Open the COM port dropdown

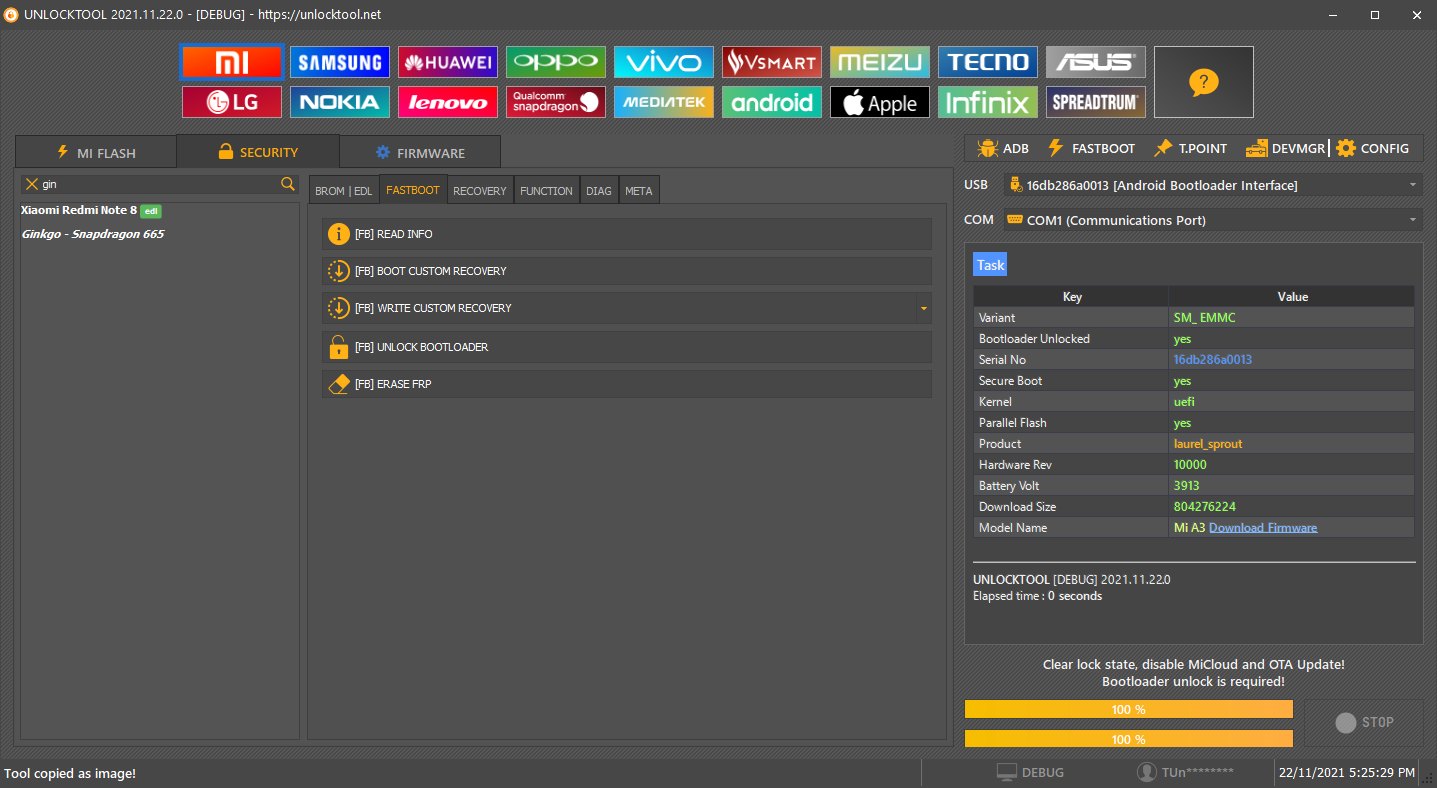tap(1213, 220)
